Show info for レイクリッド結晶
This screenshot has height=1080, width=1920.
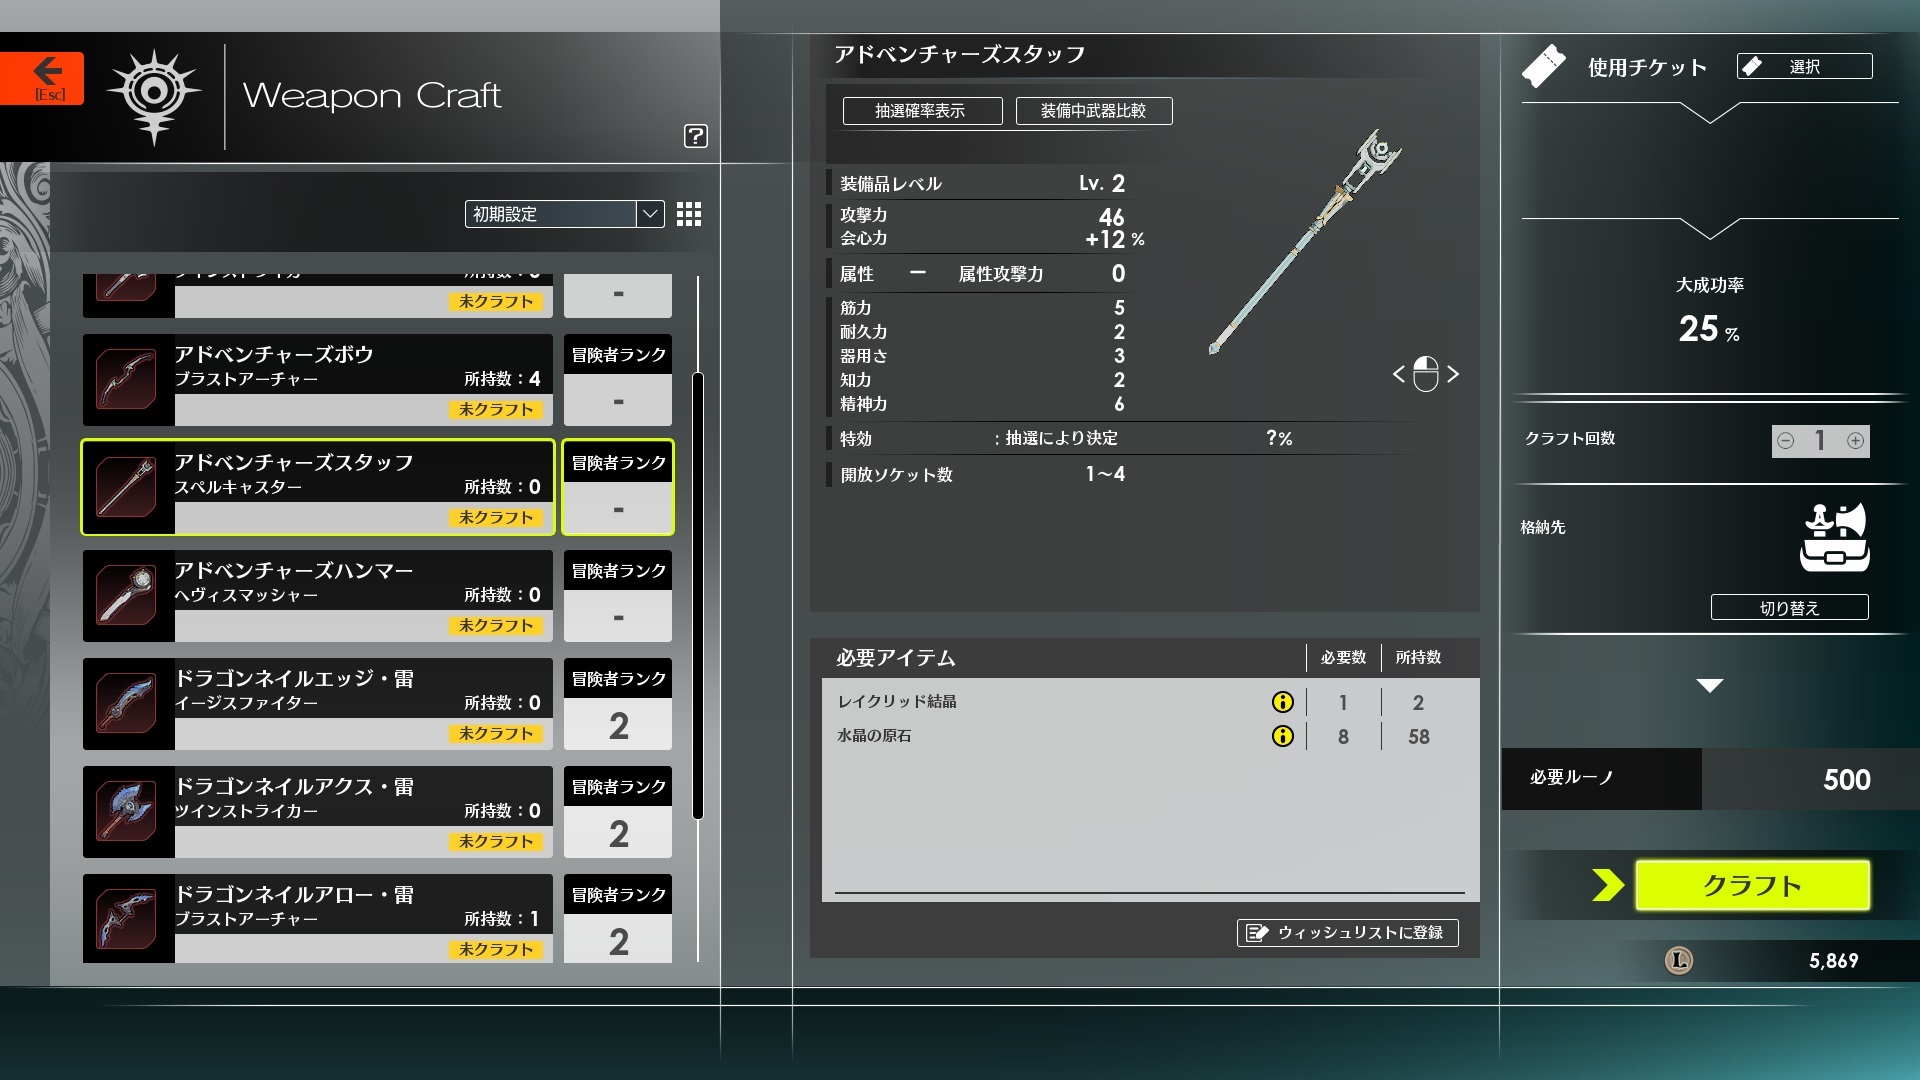pos(1282,702)
